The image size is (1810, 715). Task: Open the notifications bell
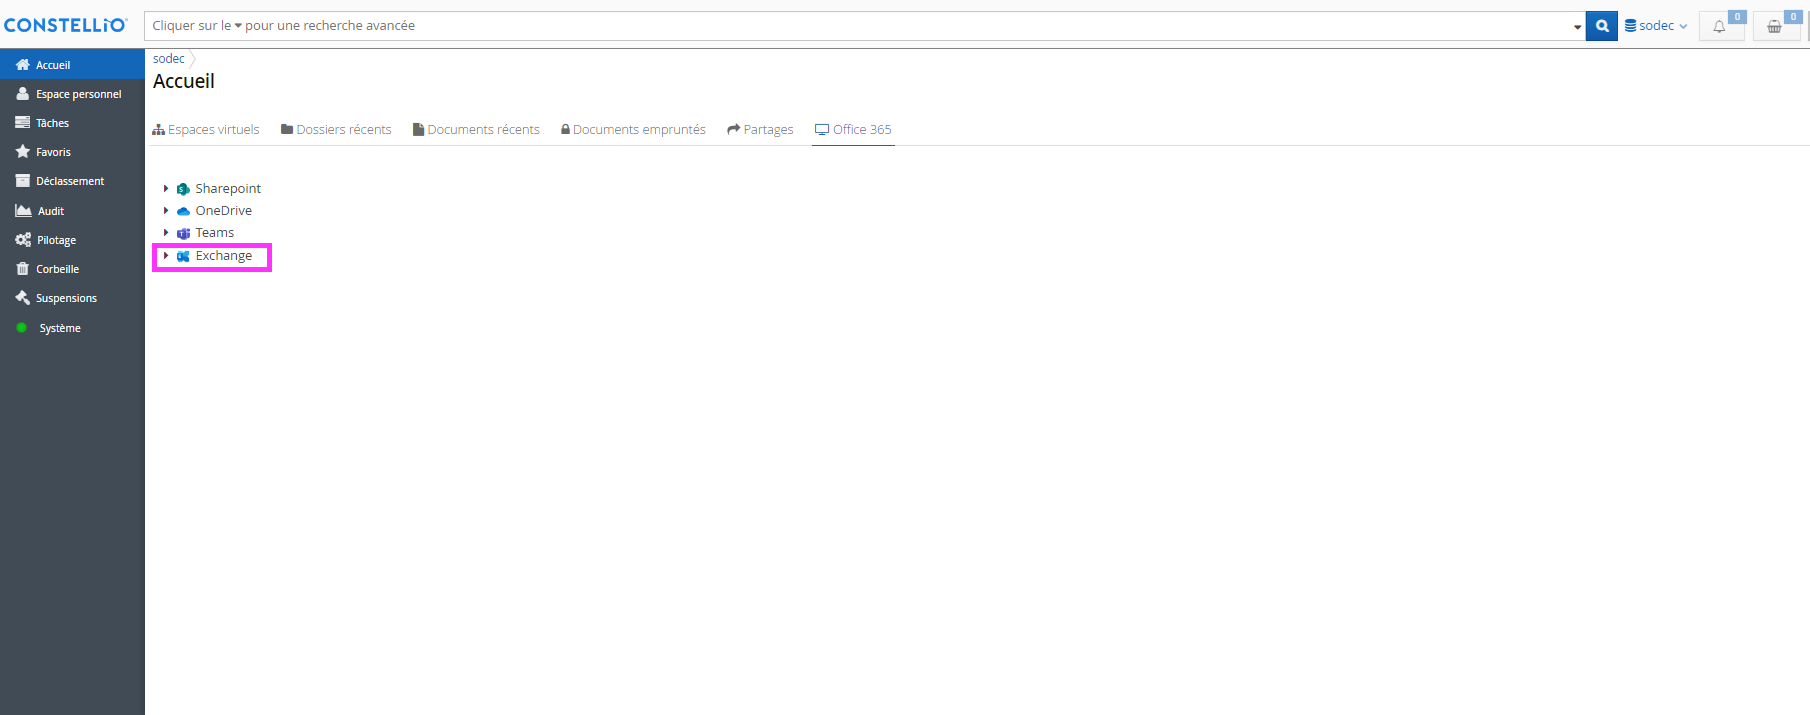[1720, 27]
